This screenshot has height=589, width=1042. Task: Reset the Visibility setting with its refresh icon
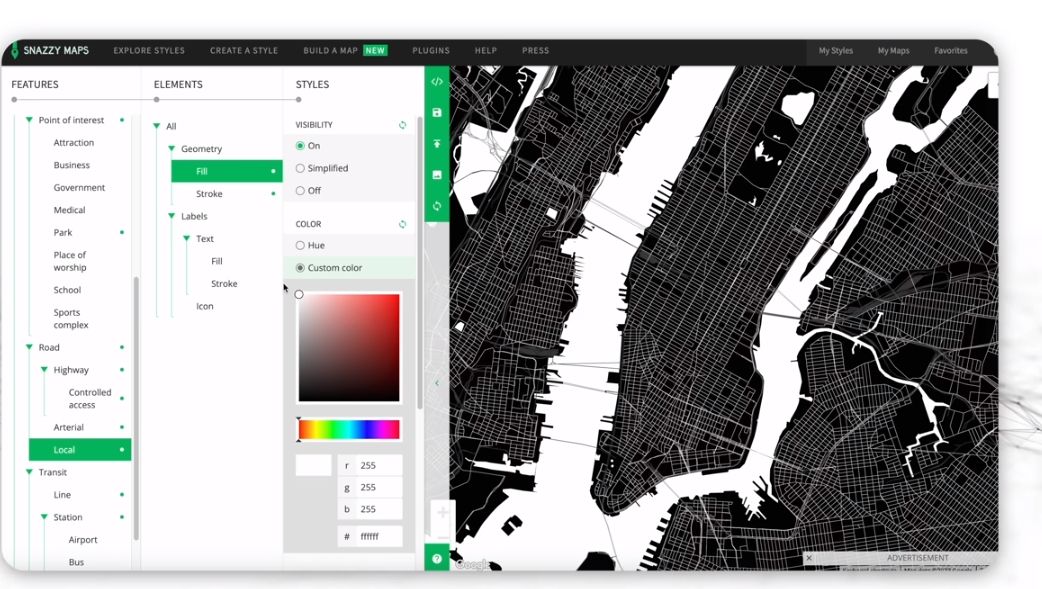pos(403,125)
